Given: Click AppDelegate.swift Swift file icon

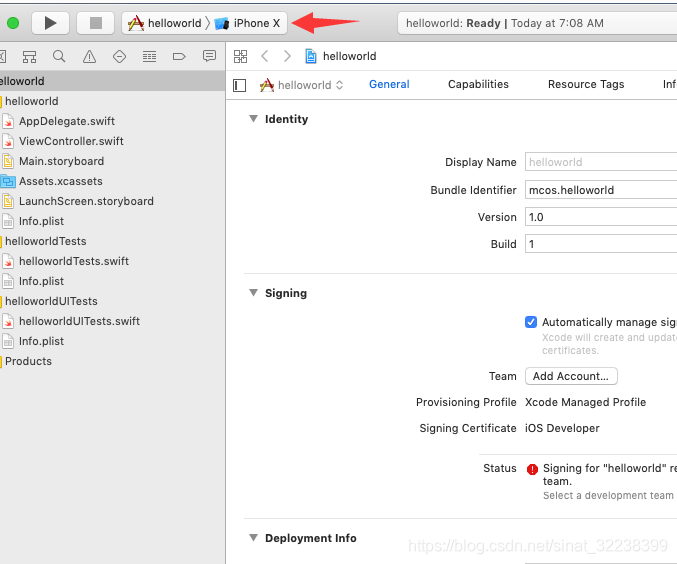Looking at the screenshot, I should point(8,121).
